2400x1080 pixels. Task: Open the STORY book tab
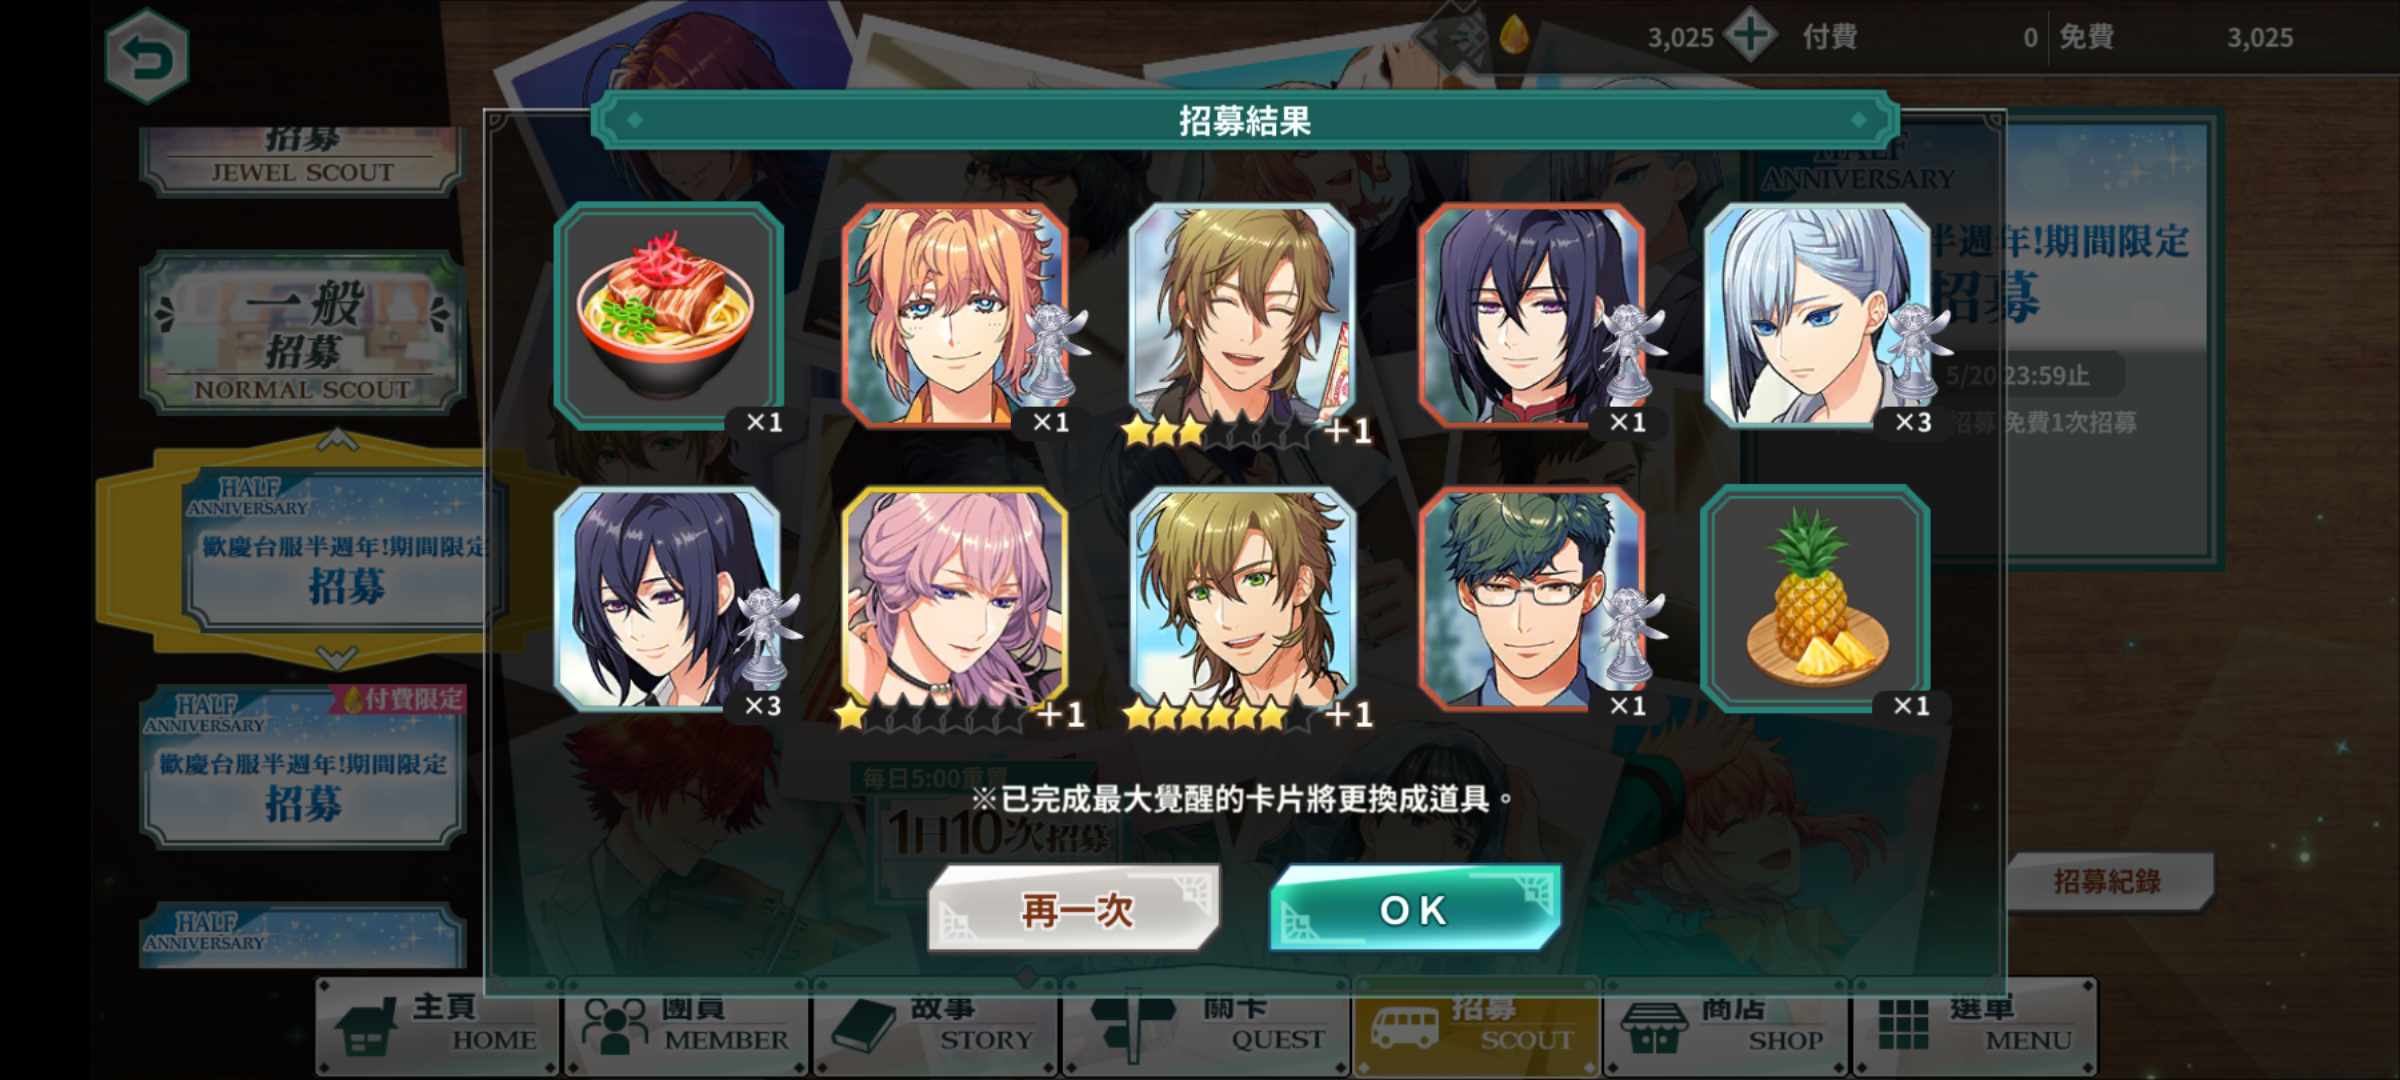[936, 1027]
